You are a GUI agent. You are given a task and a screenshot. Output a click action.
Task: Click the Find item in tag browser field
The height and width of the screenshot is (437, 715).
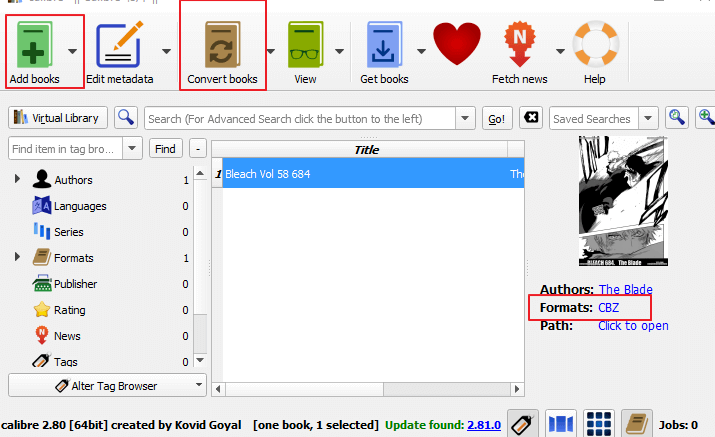pyautogui.click(x=65, y=149)
